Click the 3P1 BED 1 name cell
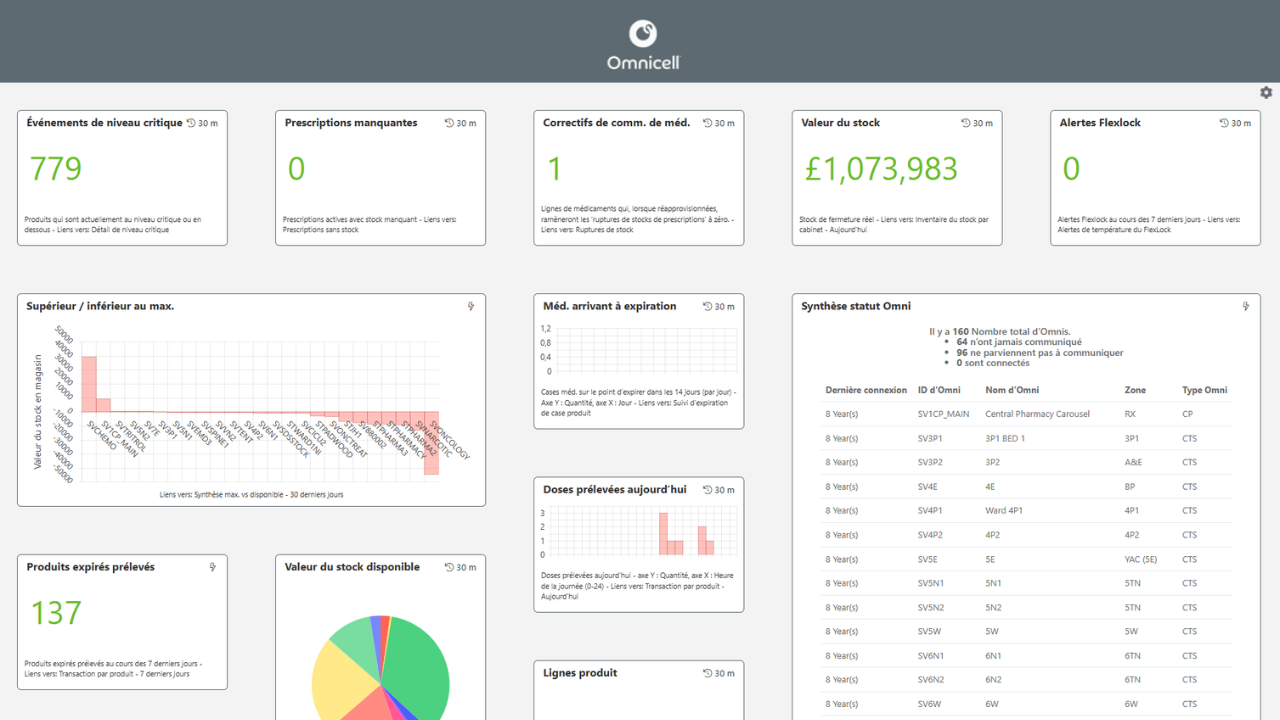 click(x=1005, y=438)
